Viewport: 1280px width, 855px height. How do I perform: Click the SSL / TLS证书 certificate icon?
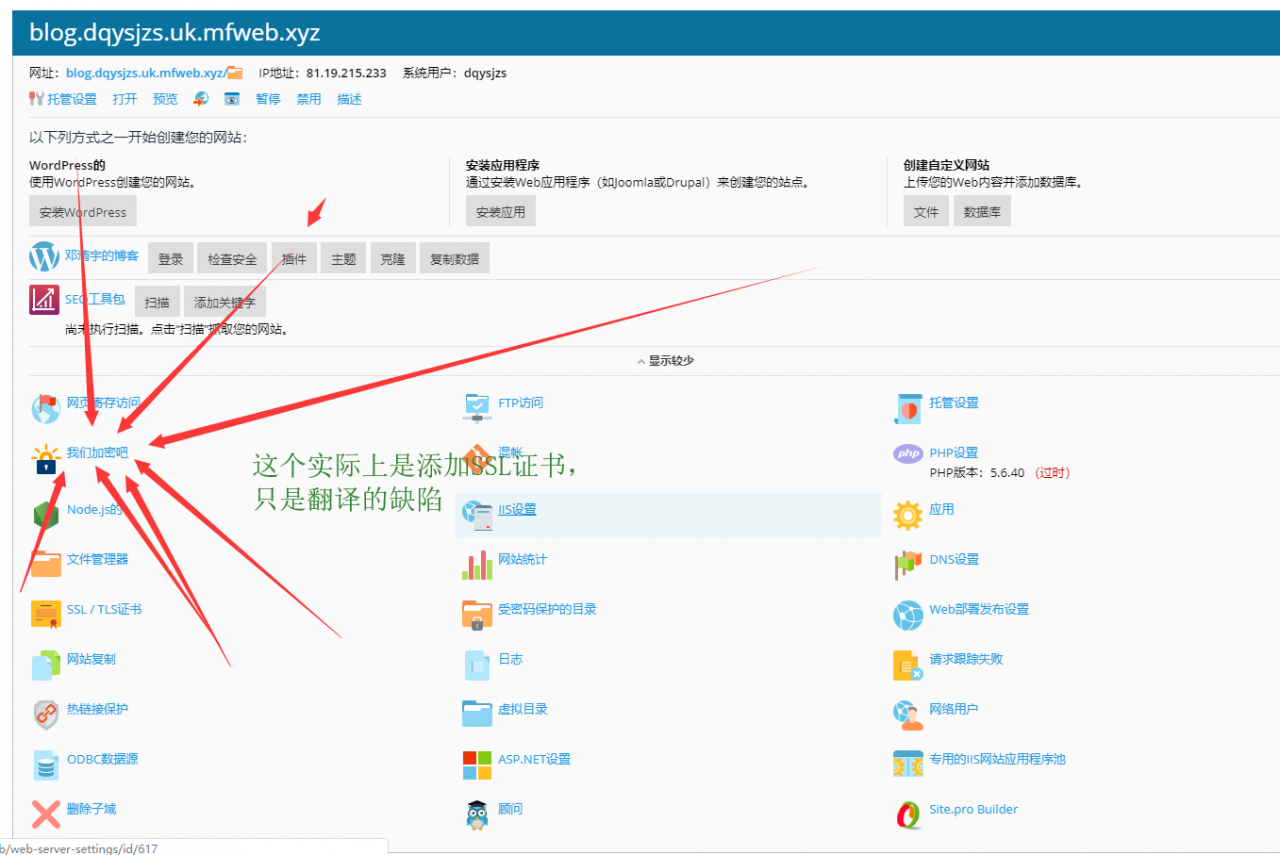pos(46,614)
